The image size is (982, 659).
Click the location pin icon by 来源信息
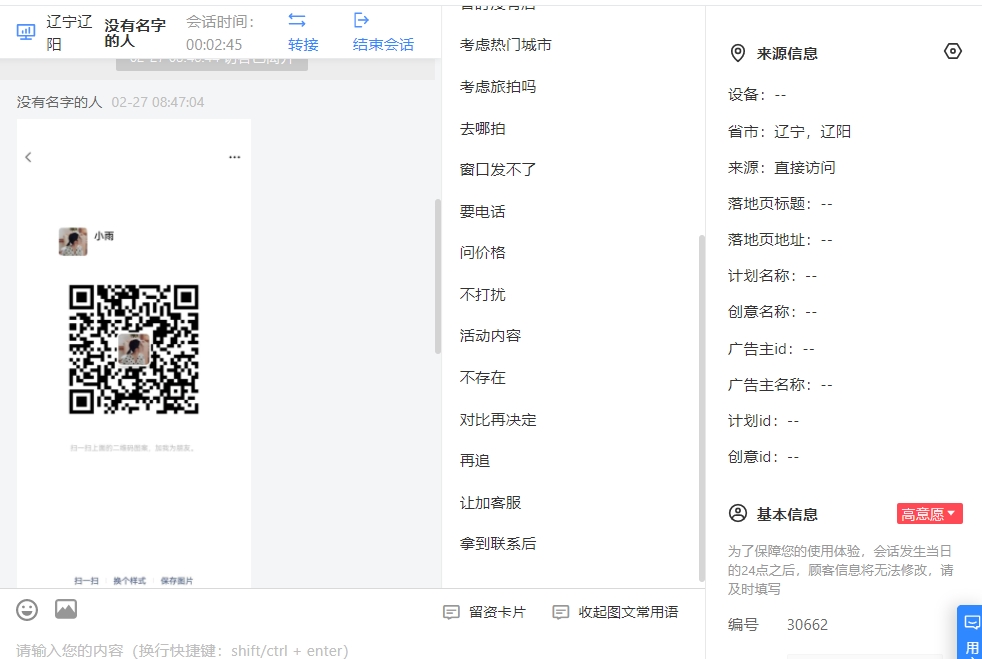738,53
